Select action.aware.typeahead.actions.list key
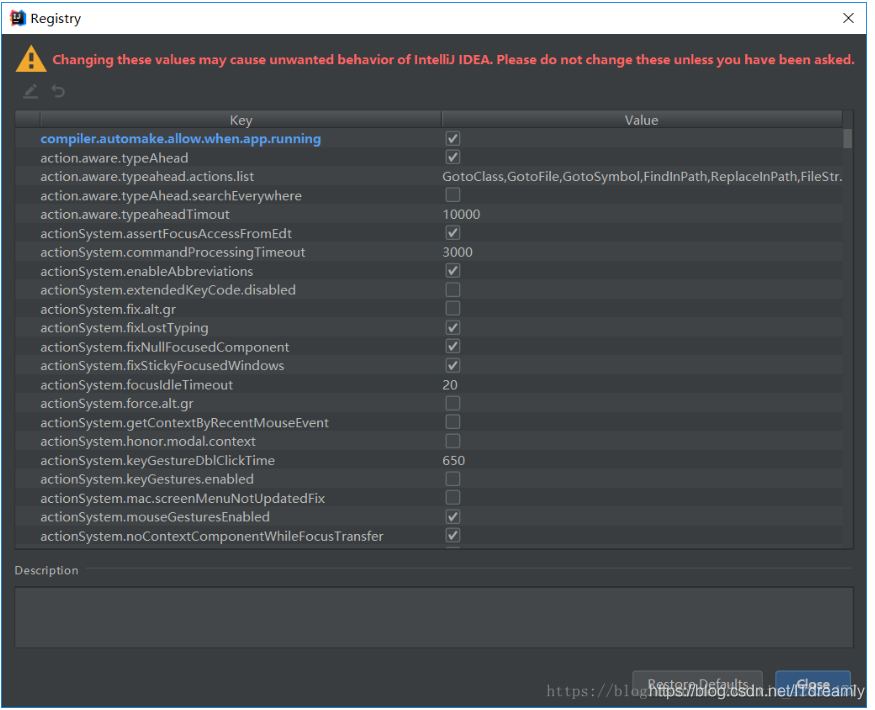The width and height of the screenshot is (875, 710). point(147,176)
